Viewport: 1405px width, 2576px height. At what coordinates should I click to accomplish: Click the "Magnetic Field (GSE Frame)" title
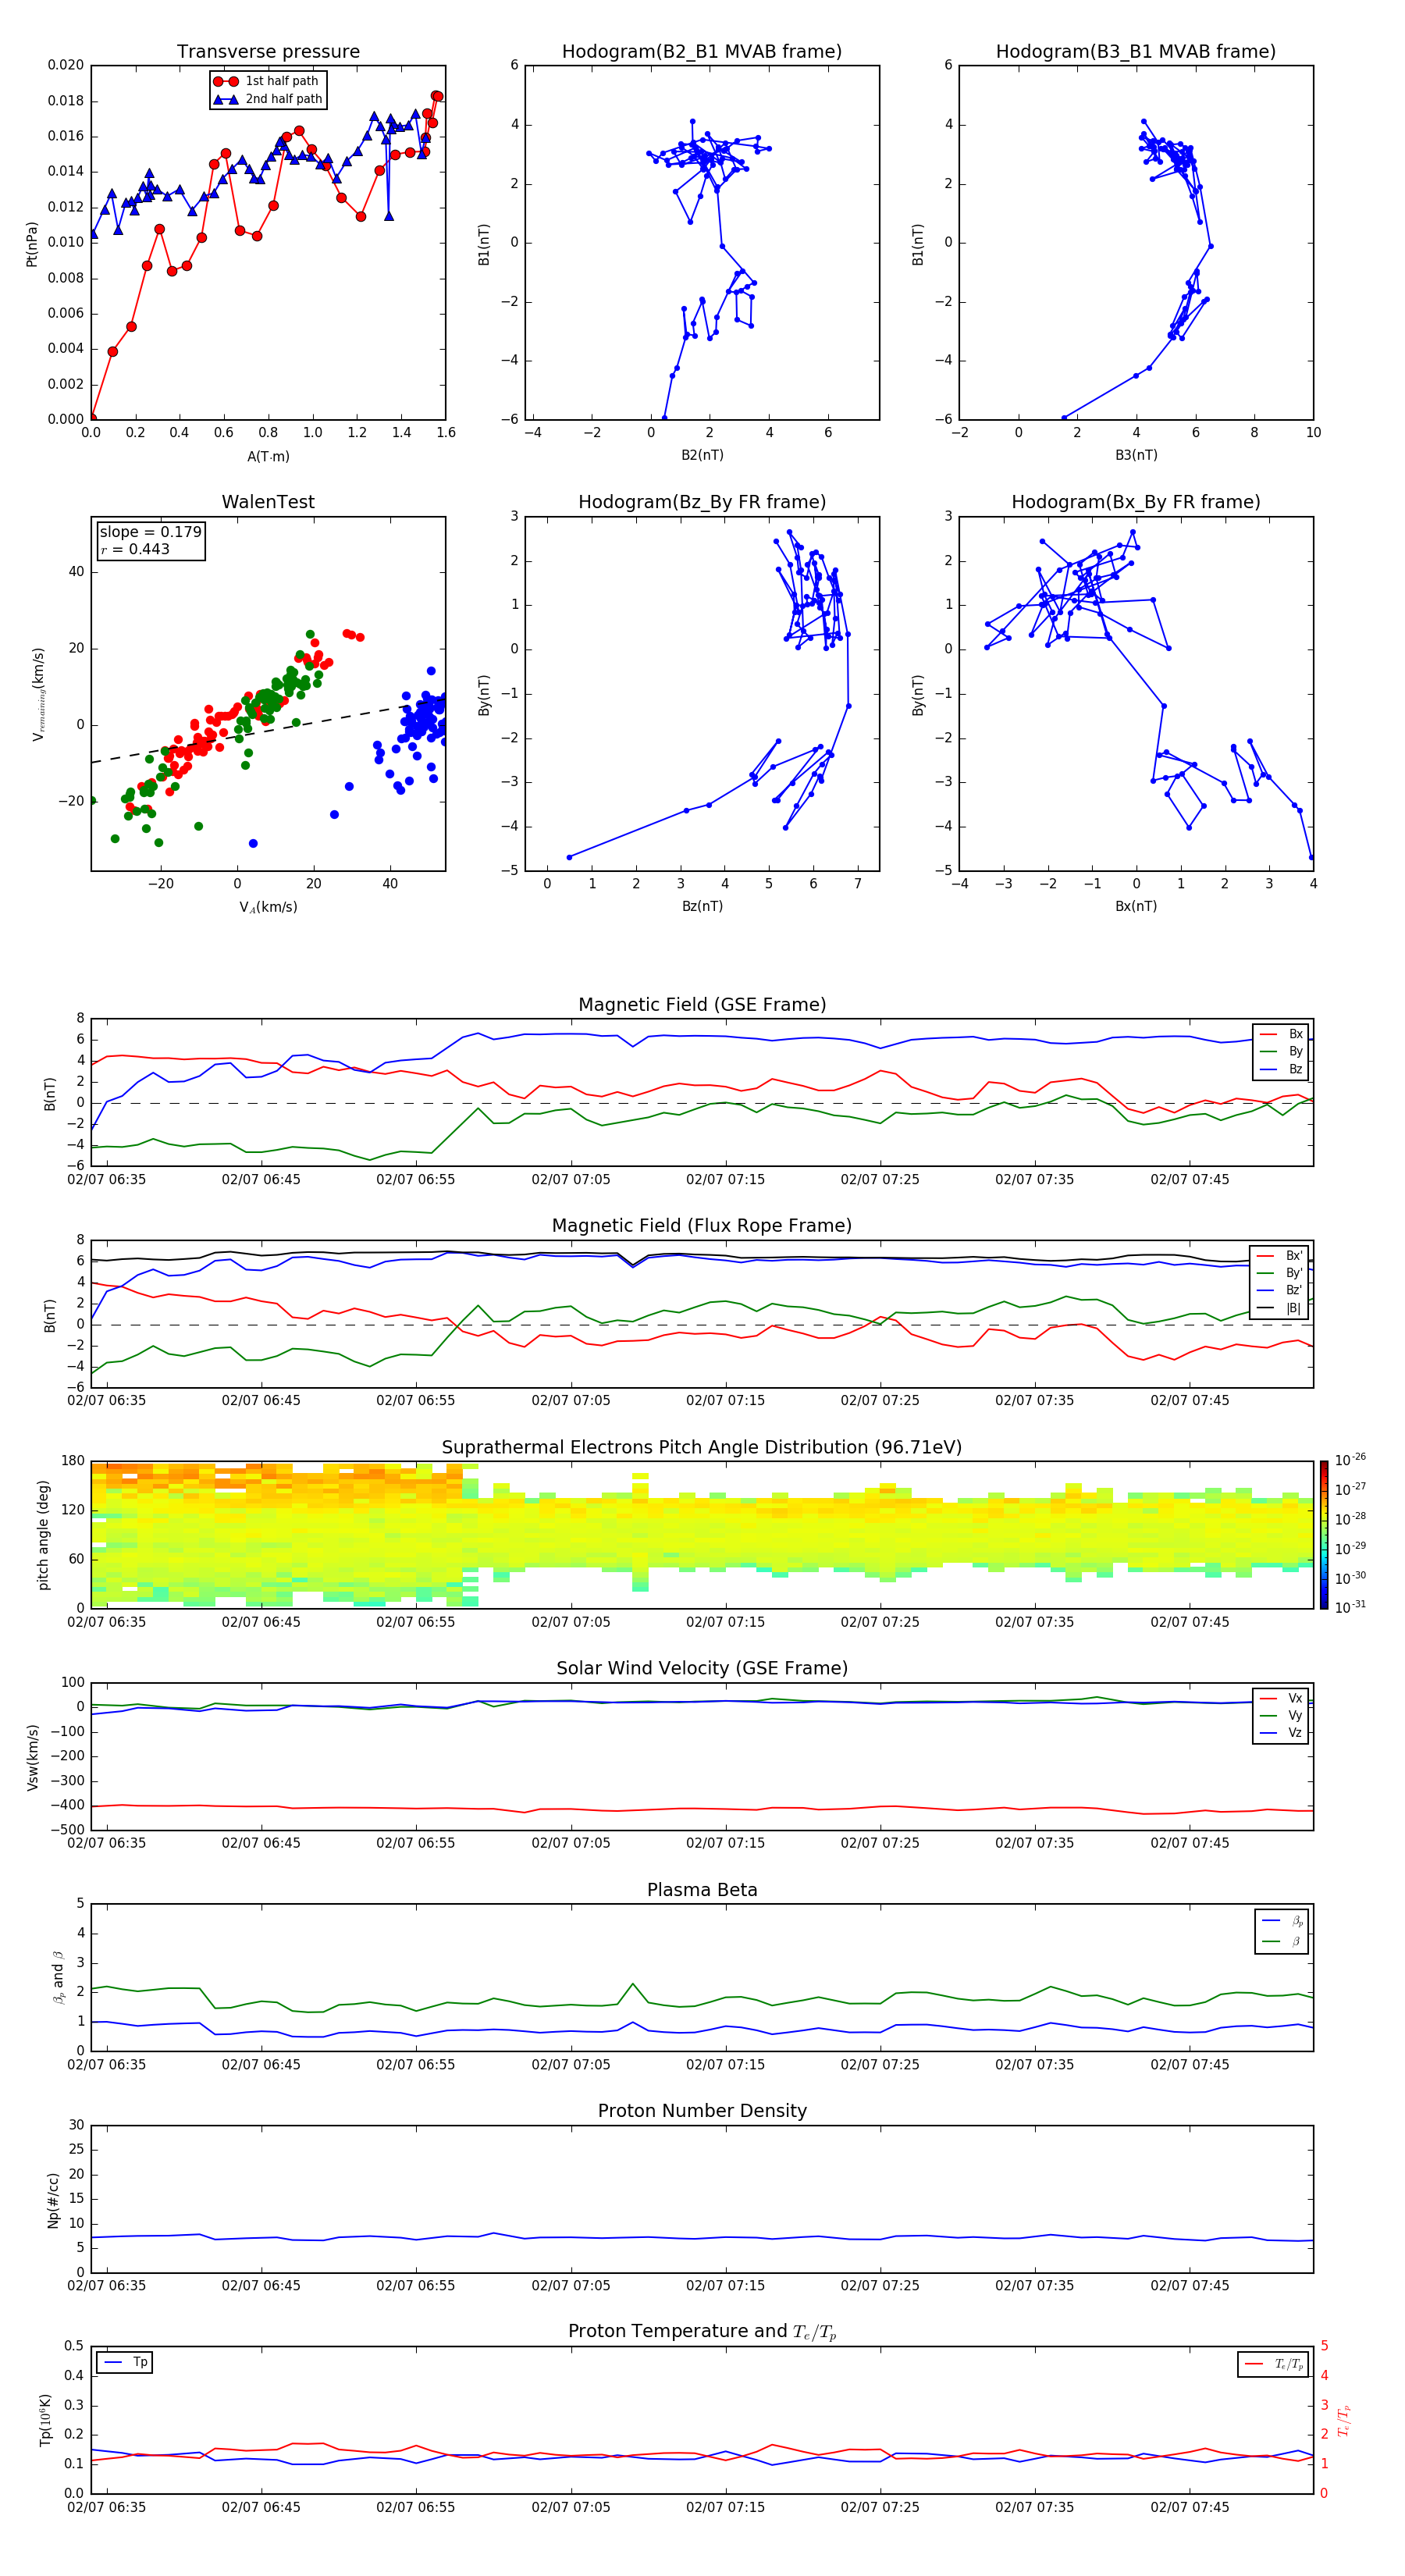coord(702,1005)
